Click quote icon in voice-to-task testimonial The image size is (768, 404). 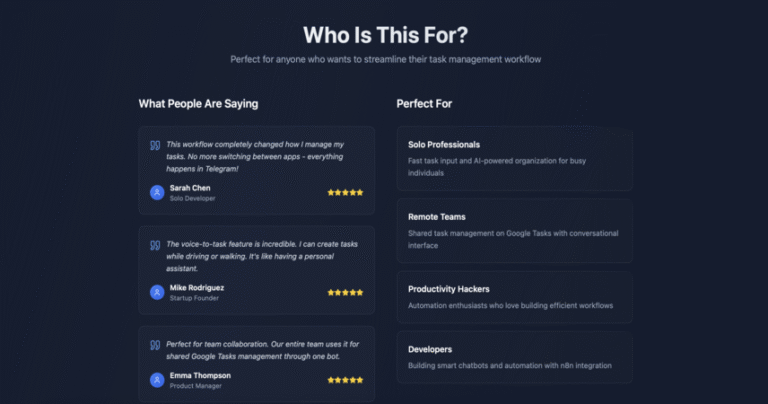pyautogui.click(x=155, y=245)
